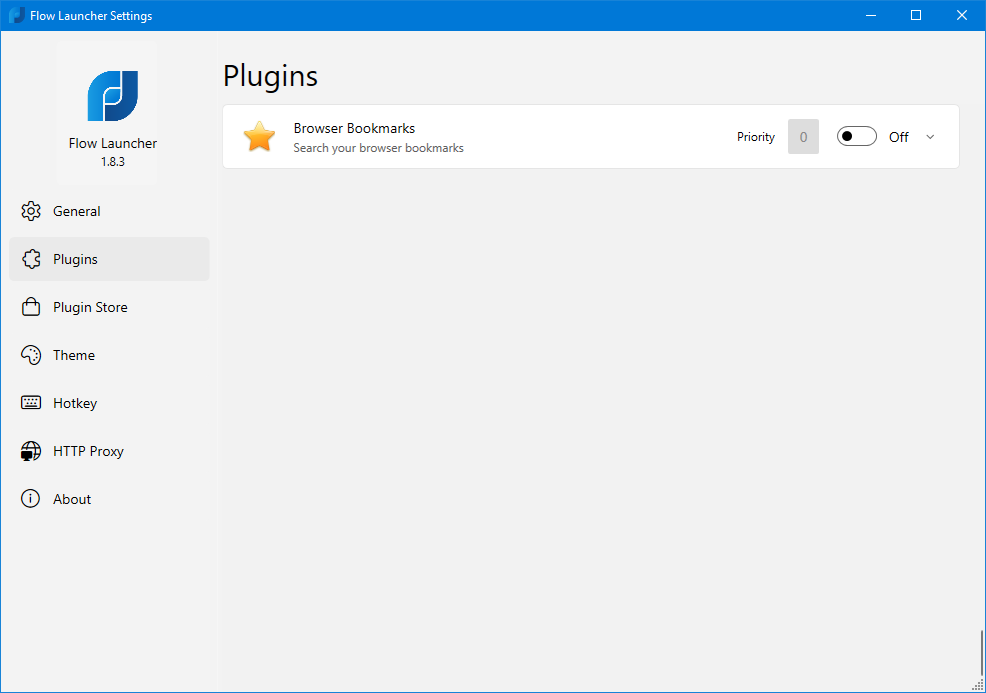The height and width of the screenshot is (693, 986).
Task: Click the title bar Flow Launcher icon
Action: coord(16,15)
